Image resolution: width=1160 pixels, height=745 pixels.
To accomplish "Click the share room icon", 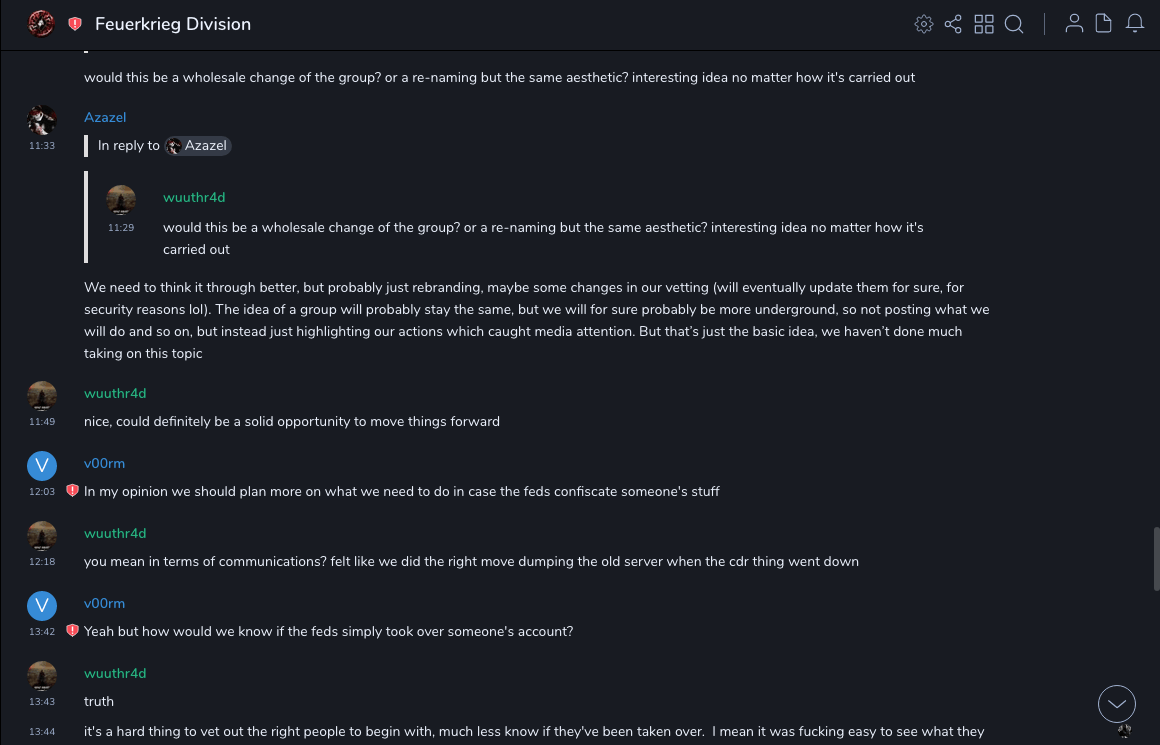I will [953, 24].
